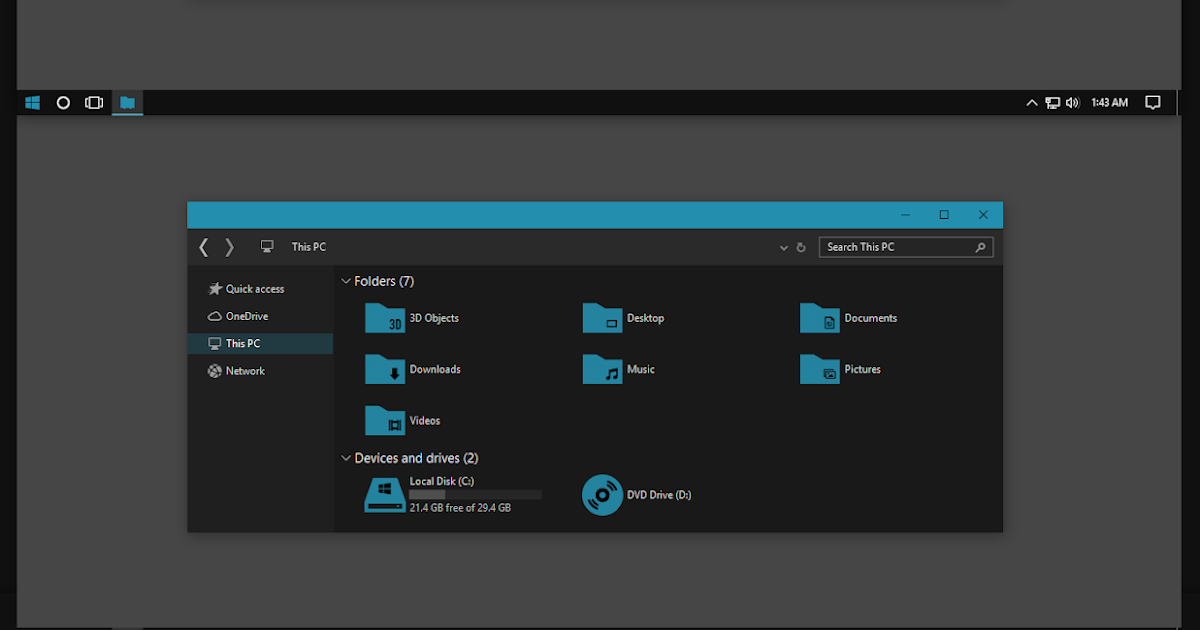Image resolution: width=1200 pixels, height=630 pixels.
Task: Click the DVD Drive (D:) label
Action: click(659, 495)
